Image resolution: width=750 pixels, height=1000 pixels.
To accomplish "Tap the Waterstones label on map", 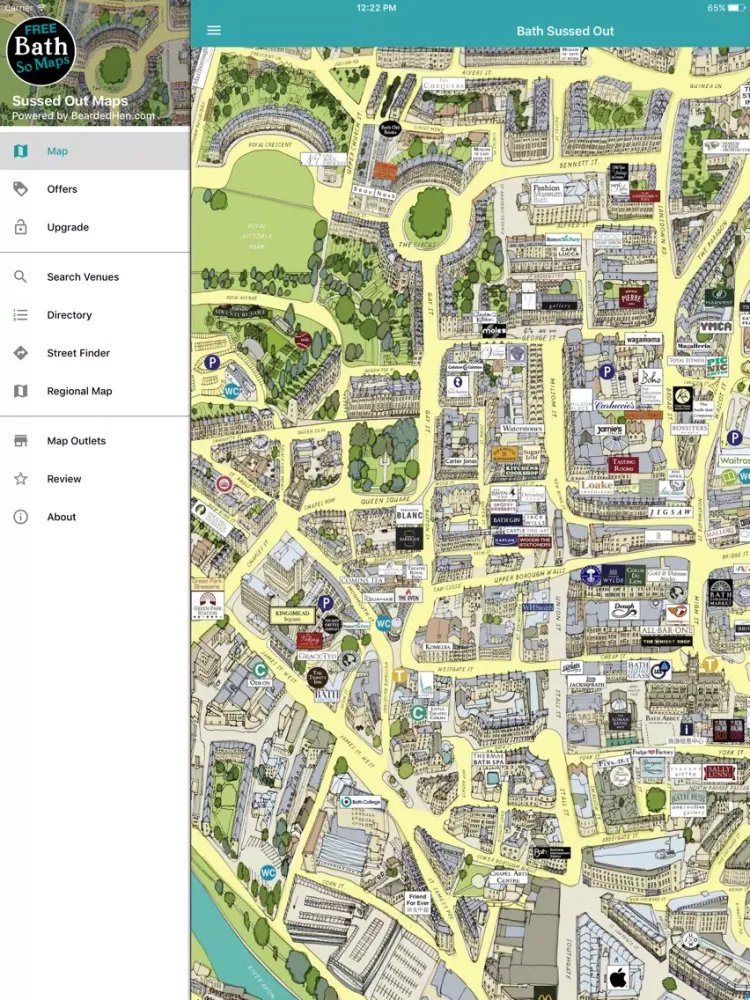I will tap(522, 429).
